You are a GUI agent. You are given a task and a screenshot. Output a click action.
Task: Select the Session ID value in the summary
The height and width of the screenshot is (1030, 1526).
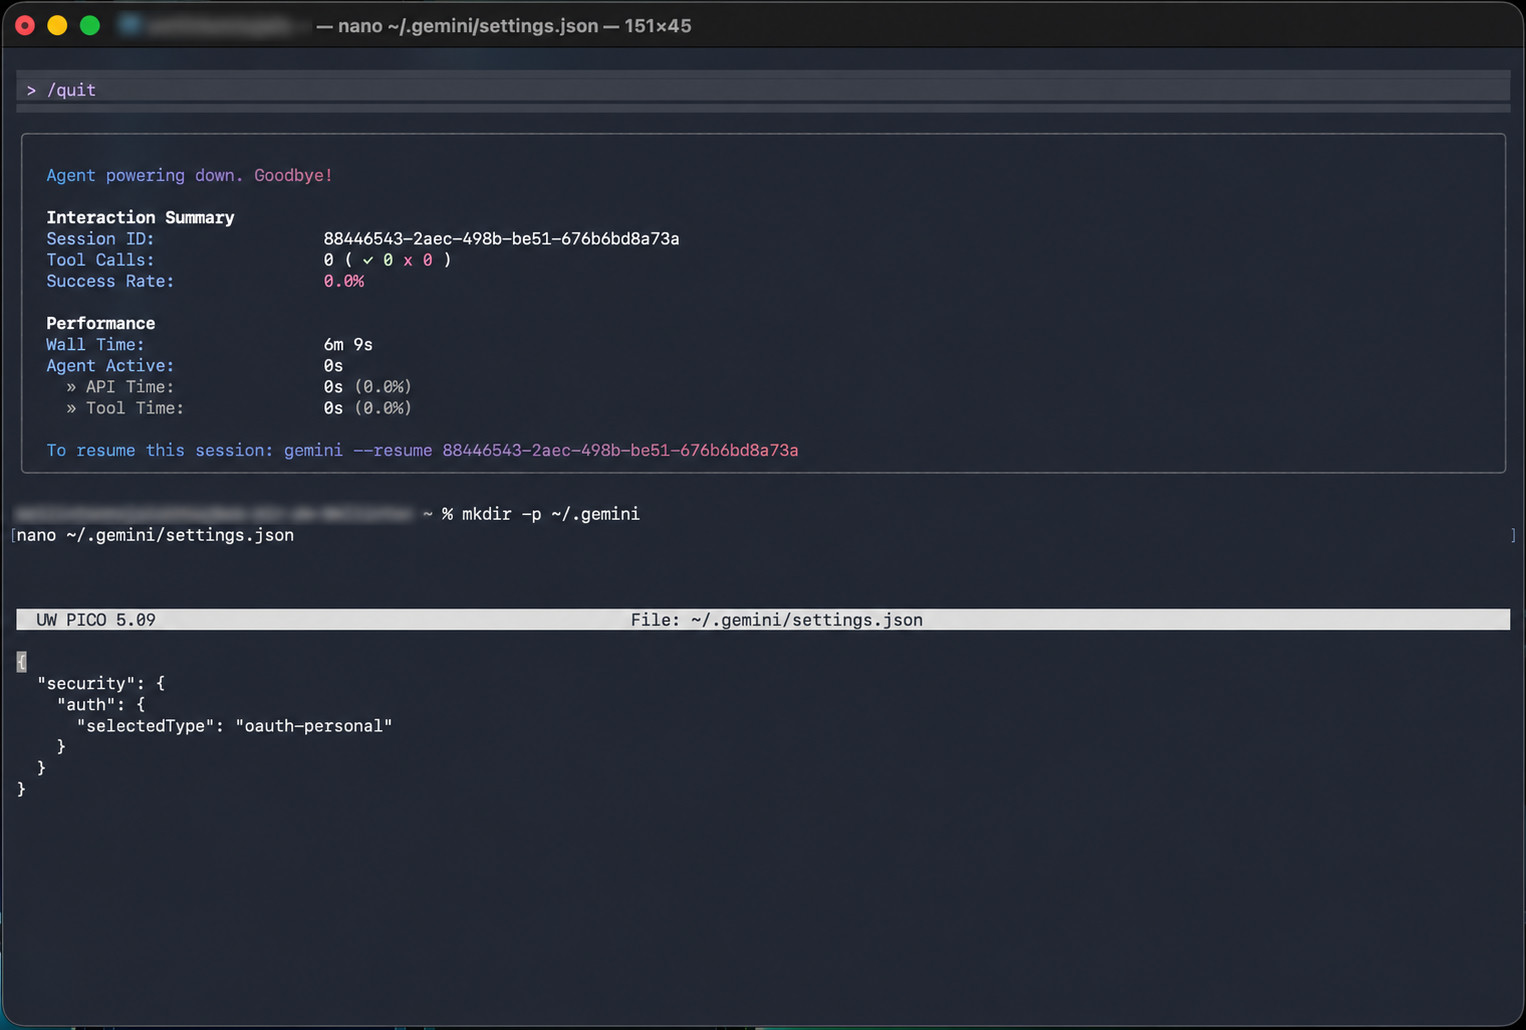tap(501, 239)
